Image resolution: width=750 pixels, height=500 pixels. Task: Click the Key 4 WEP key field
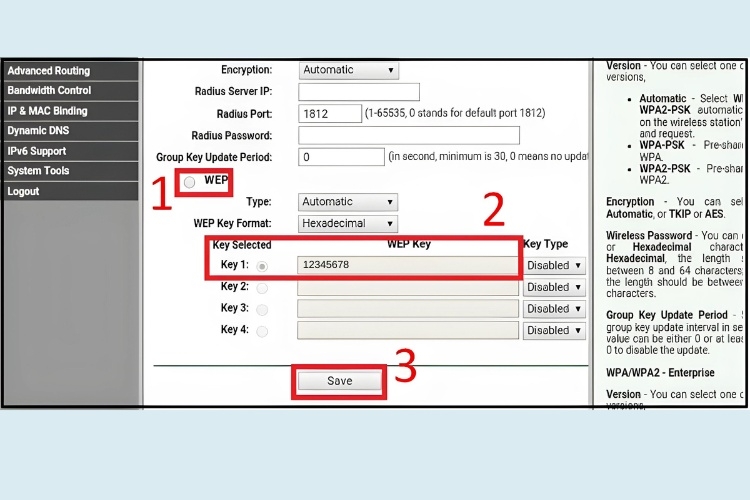pos(408,330)
